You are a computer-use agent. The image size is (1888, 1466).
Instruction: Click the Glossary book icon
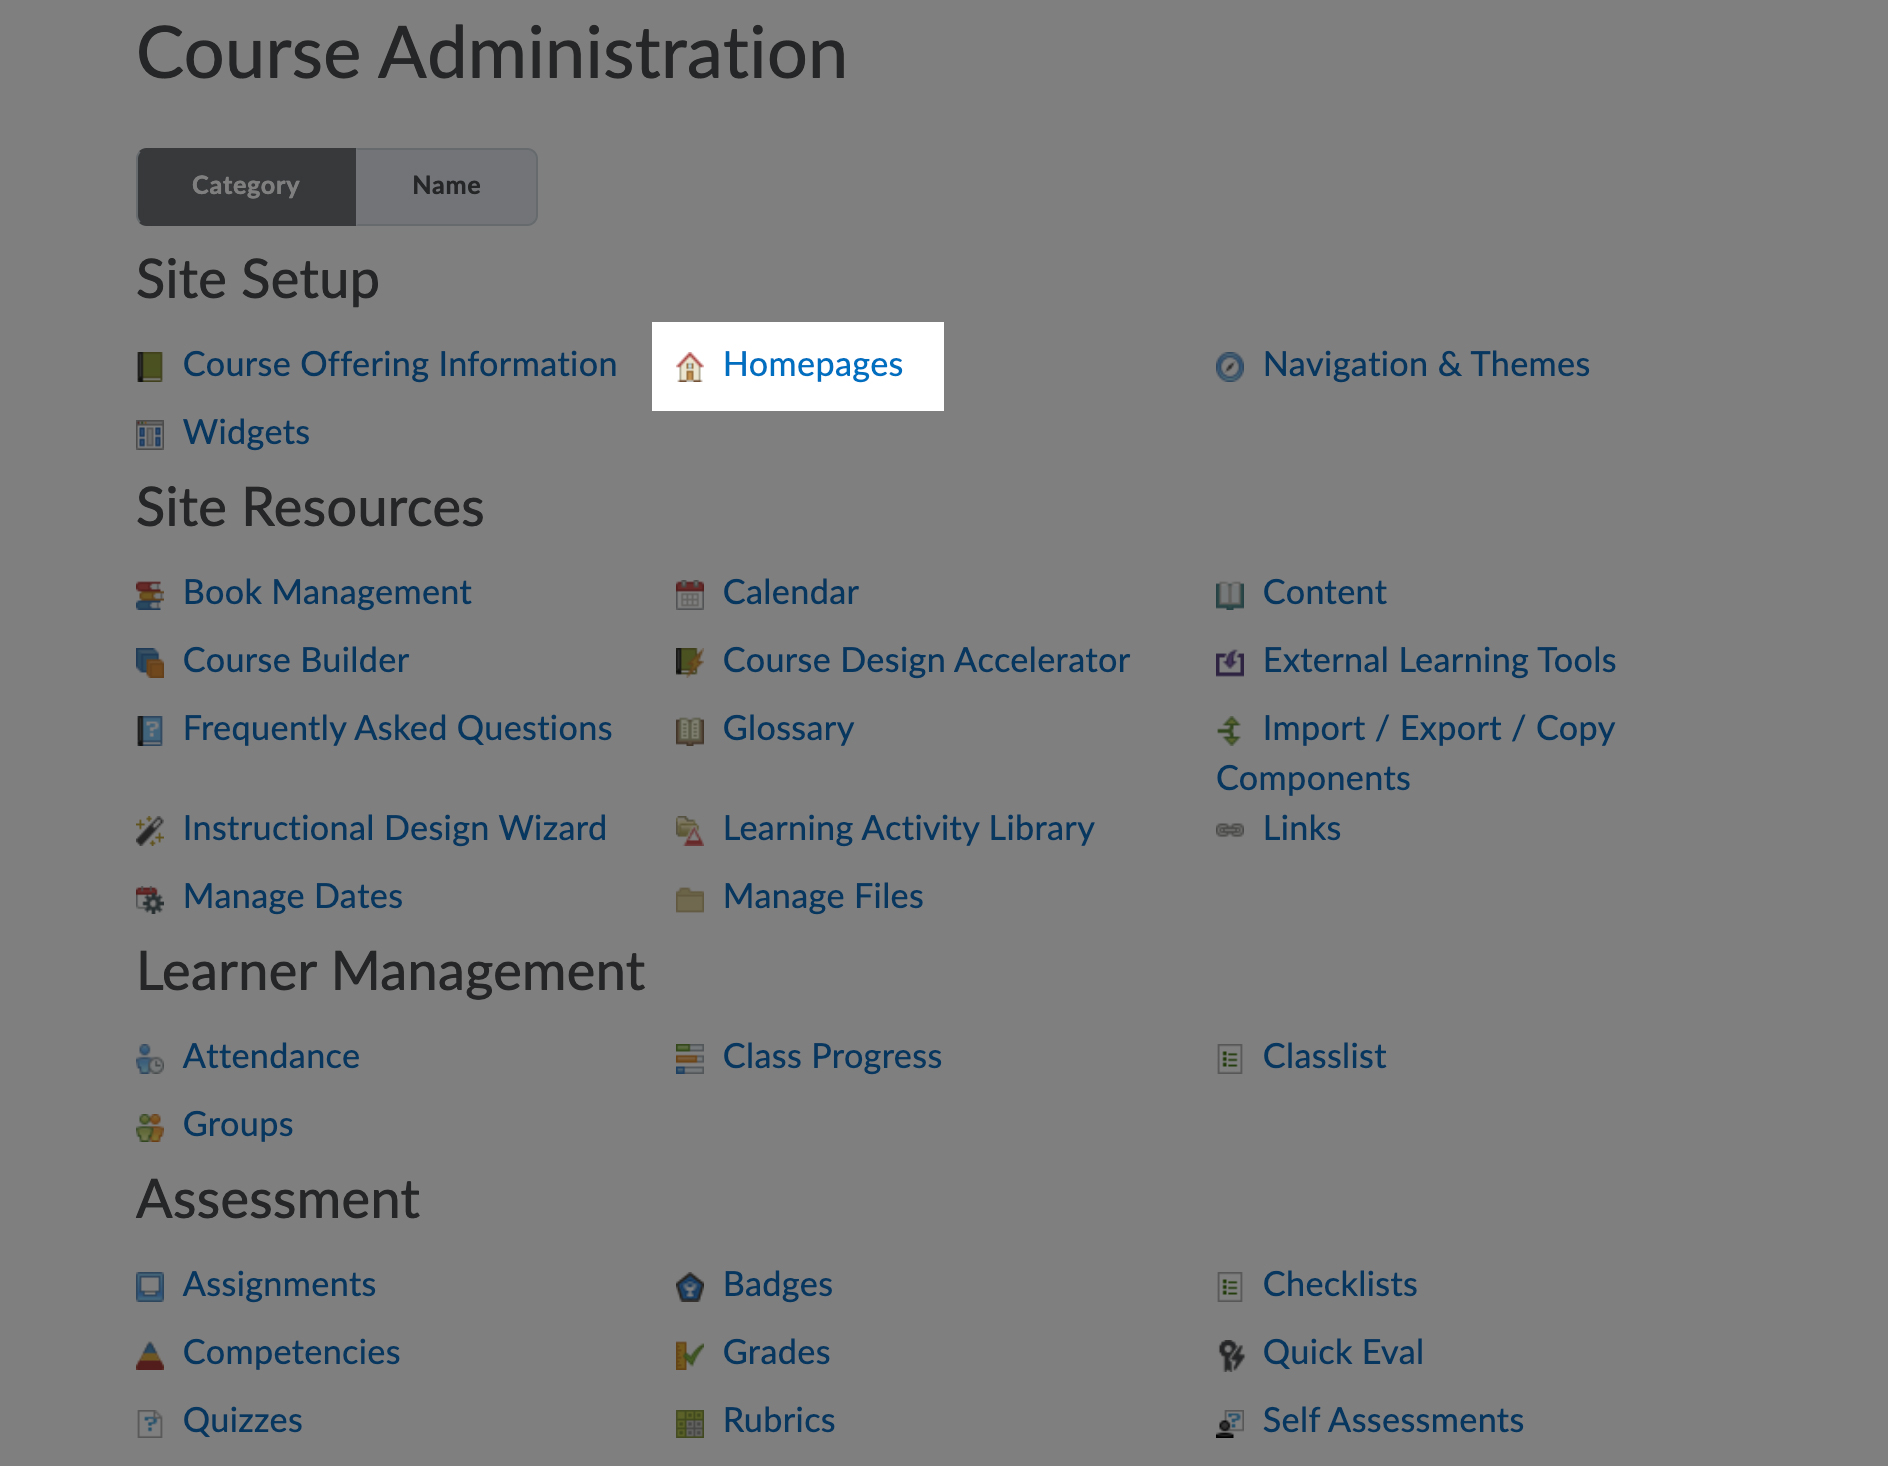coord(689,730)
